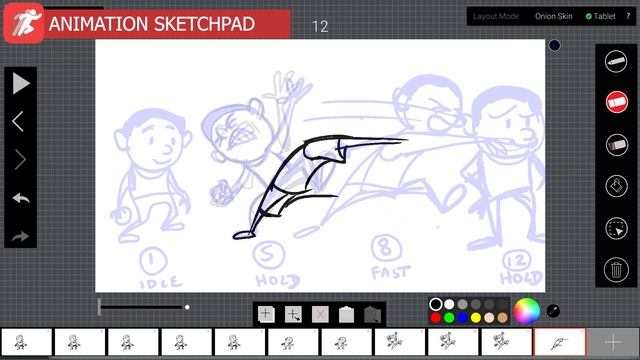Pick the dark gray color swatch
The image size is (640, 360).
pyautogui.click(x=476, y=304)
